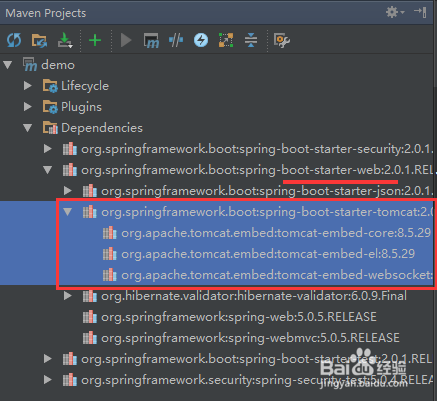
Task: Select the Dependencies row
Action: coord(218,128)
